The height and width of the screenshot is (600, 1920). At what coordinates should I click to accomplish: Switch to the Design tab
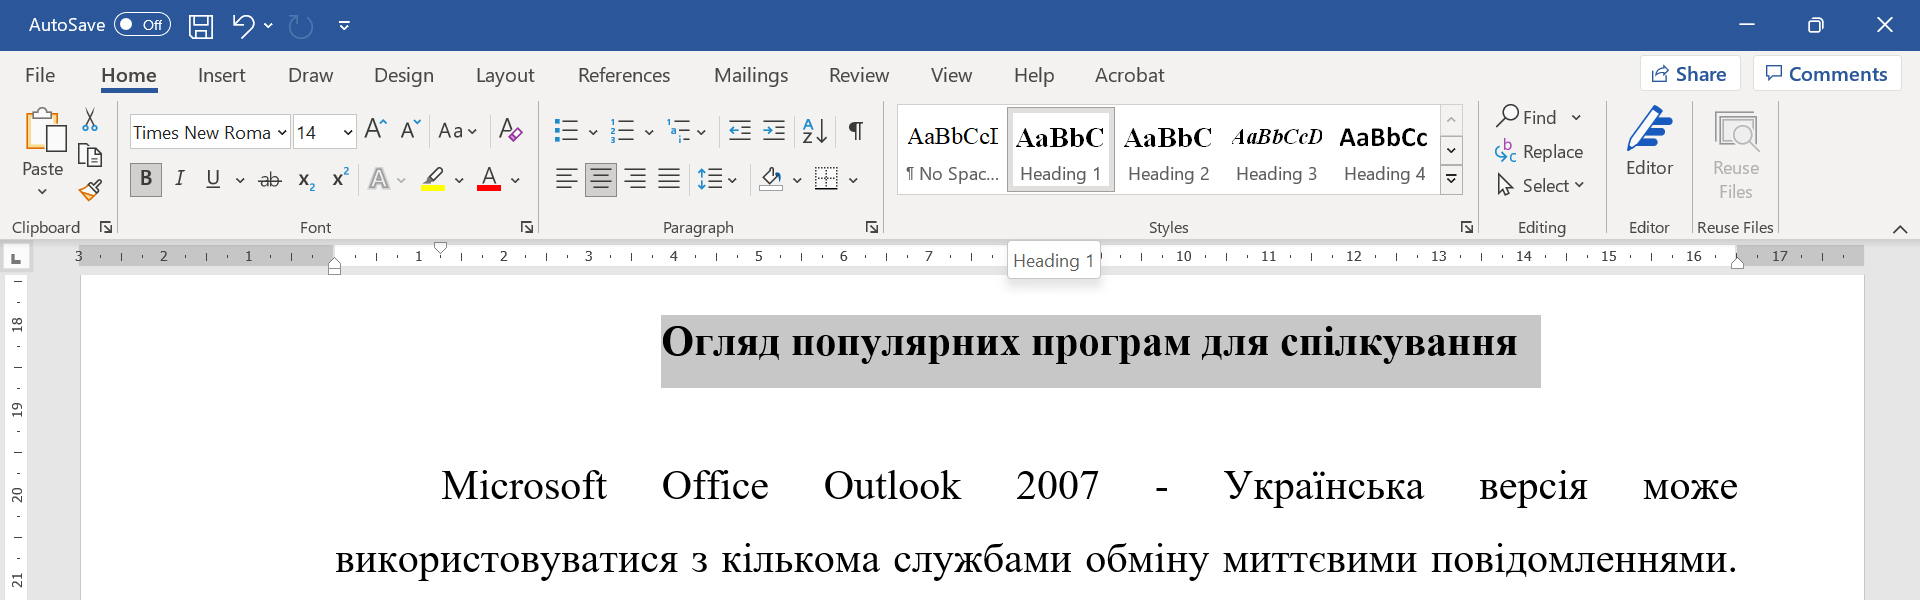tap(404, 75)
